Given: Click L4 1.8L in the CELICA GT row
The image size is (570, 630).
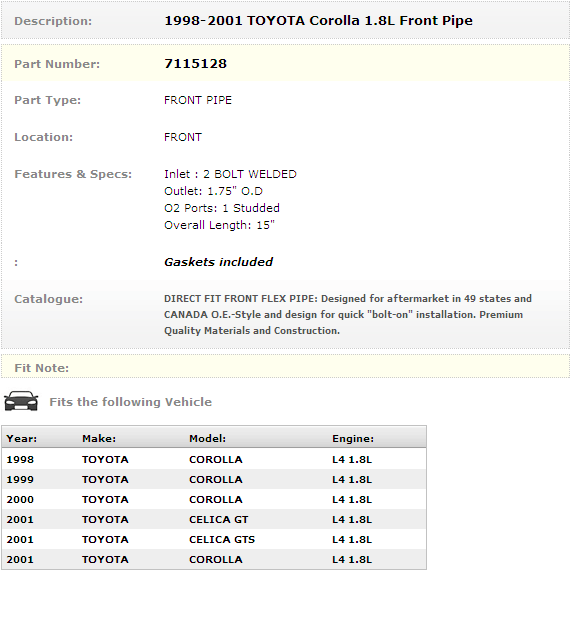Looking at the screenshot, I should tap(352, 520).
